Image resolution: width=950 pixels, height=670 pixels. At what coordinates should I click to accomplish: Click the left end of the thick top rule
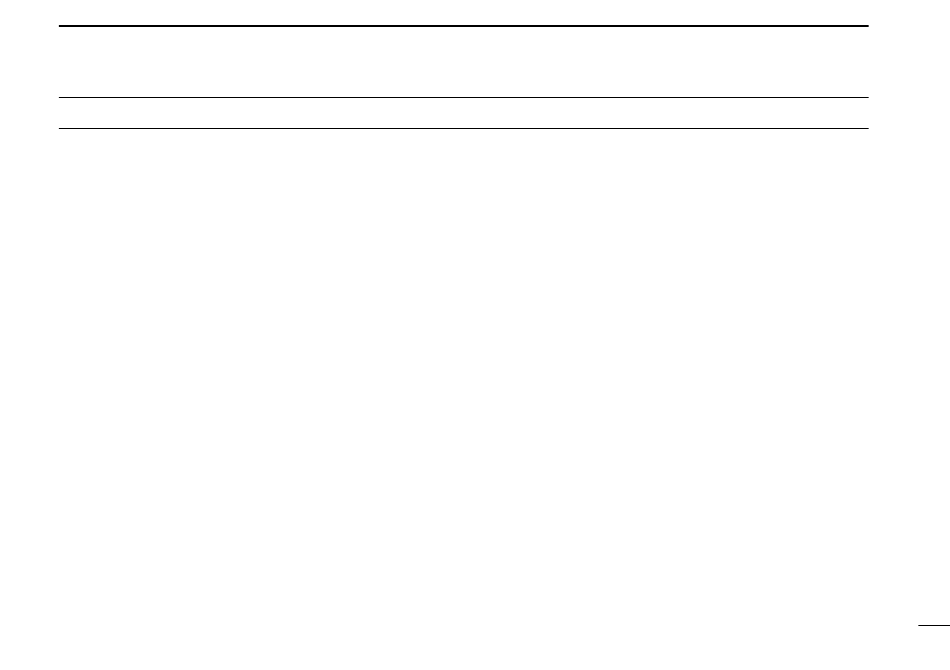60,26
